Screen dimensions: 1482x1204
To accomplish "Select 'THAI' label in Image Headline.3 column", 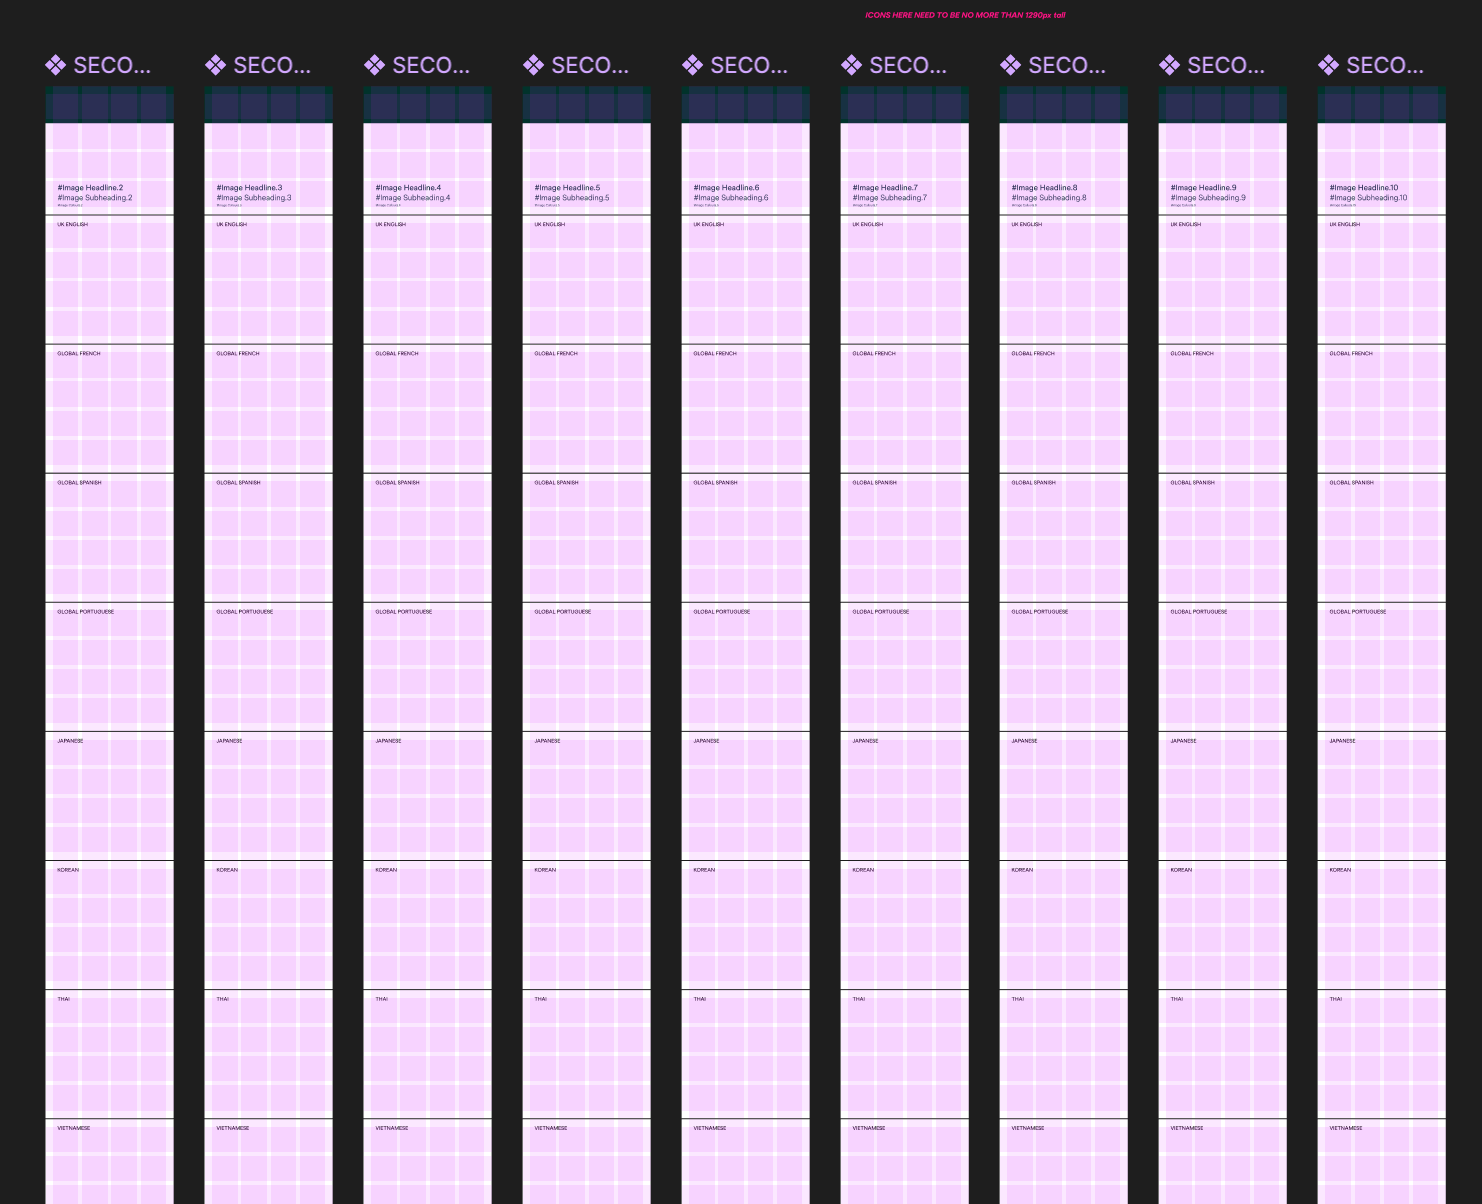I will pos(223,998).
